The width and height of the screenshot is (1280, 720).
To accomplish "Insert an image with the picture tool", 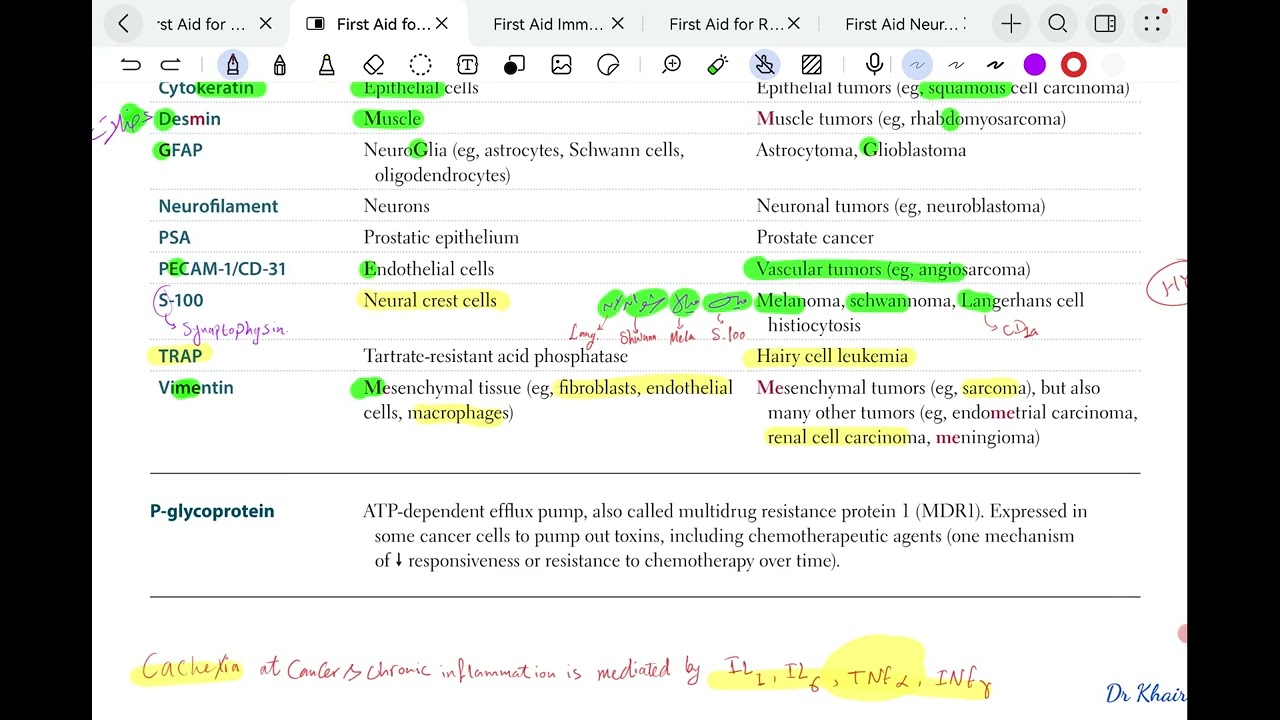I will coord(561,65).
